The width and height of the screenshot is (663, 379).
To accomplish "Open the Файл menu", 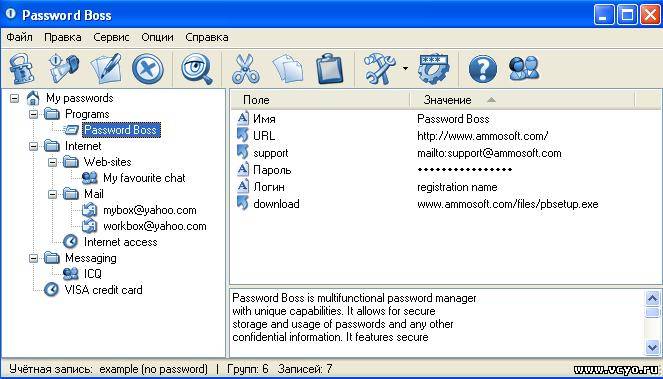I will [19, 37].
